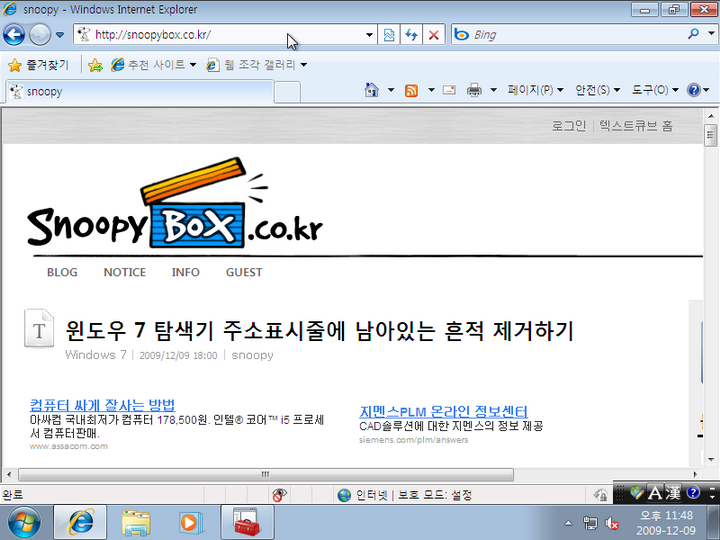
Task: Click the magnifier search icon
Action: [693, 34]
